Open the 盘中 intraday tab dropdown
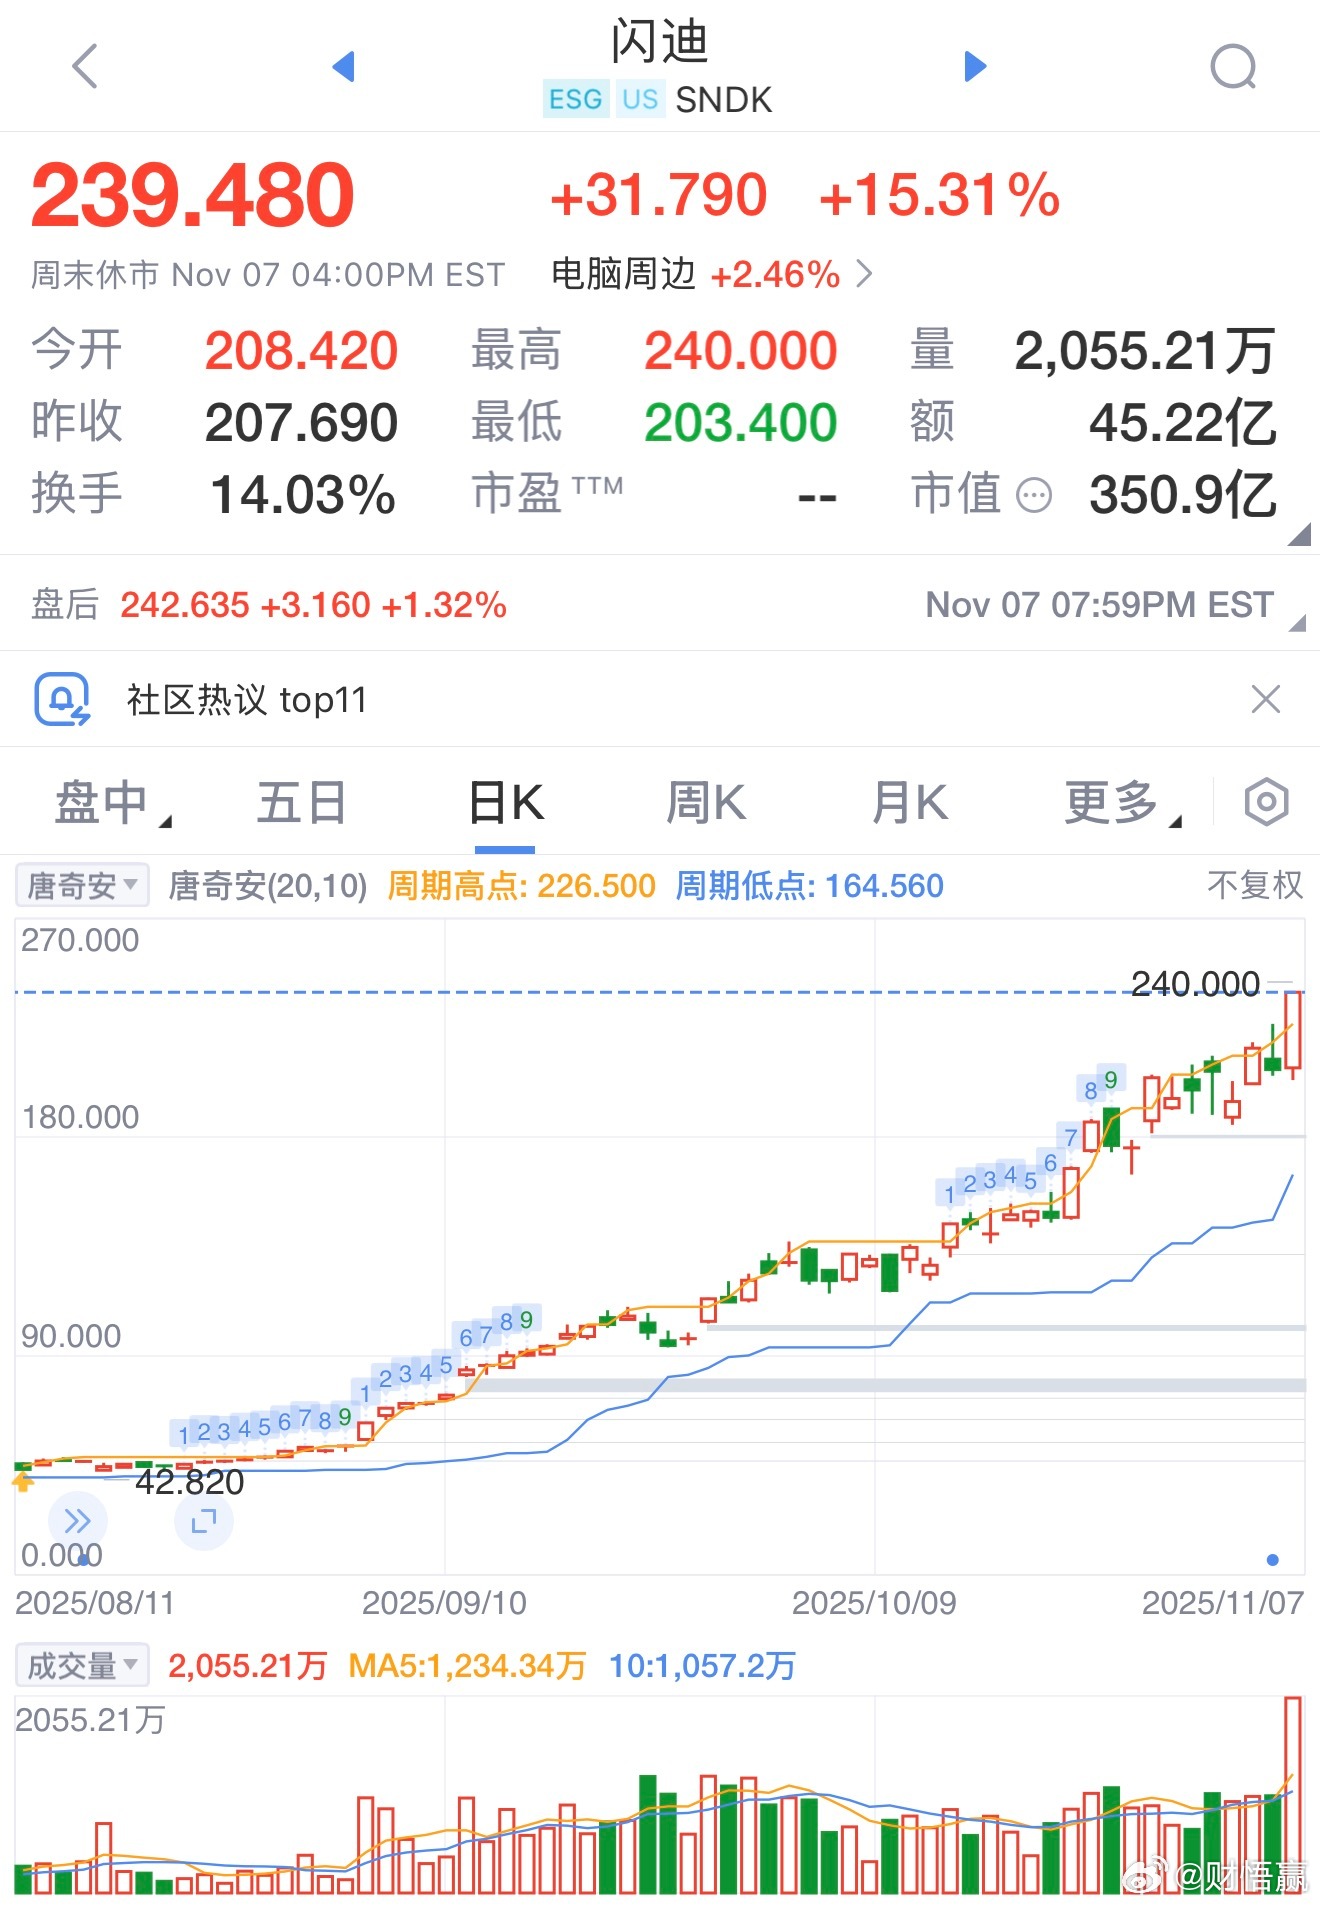 [x=112, y=803]
